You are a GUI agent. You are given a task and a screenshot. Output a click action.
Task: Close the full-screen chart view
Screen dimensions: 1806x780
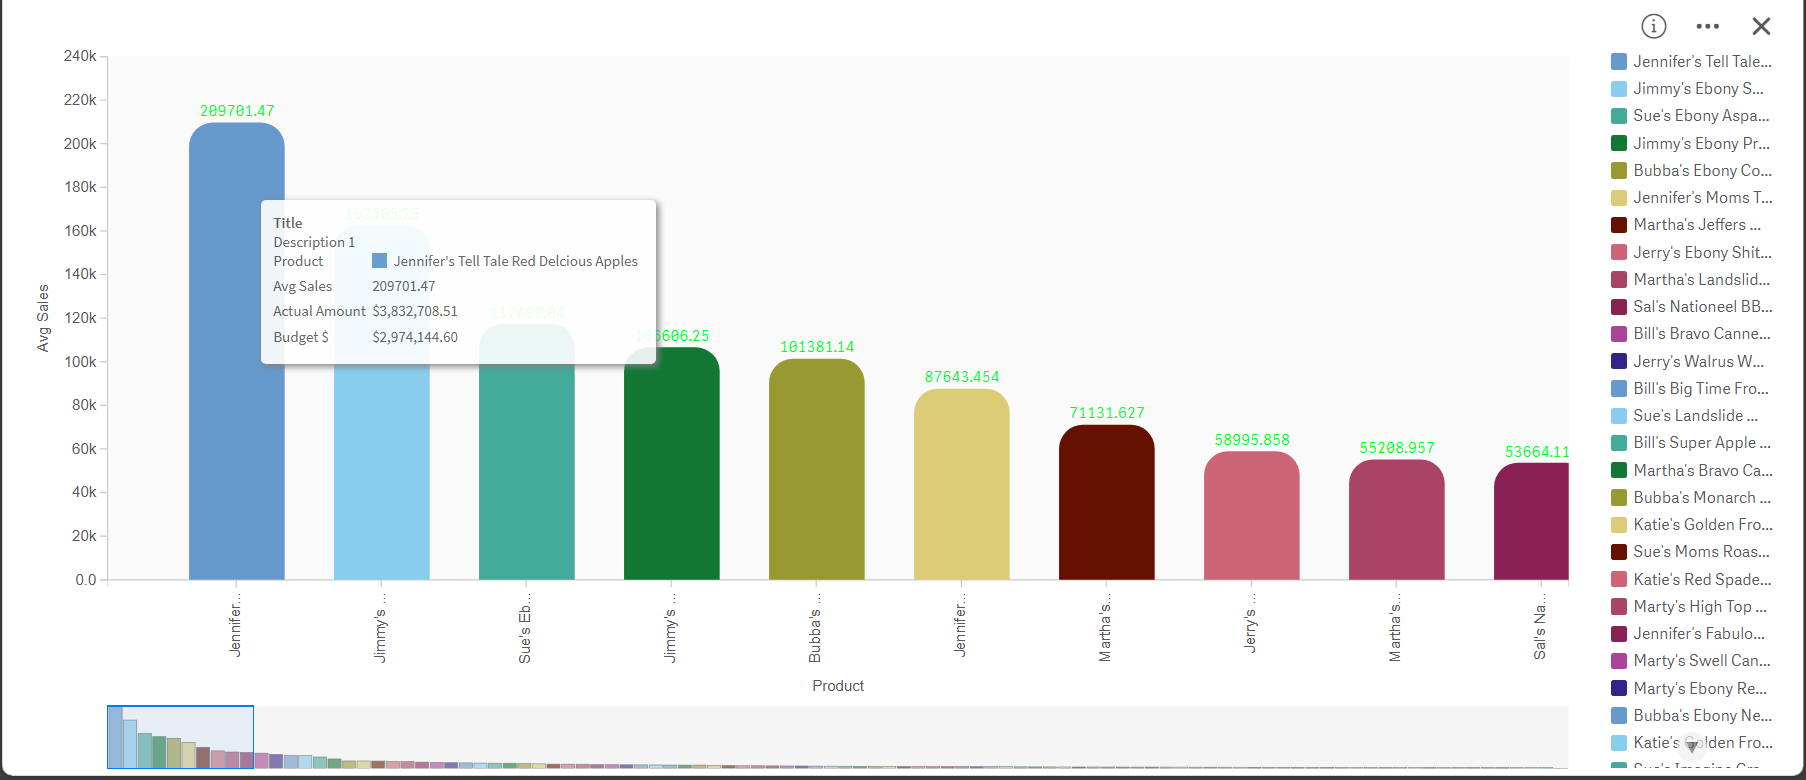pos(1761,26)
